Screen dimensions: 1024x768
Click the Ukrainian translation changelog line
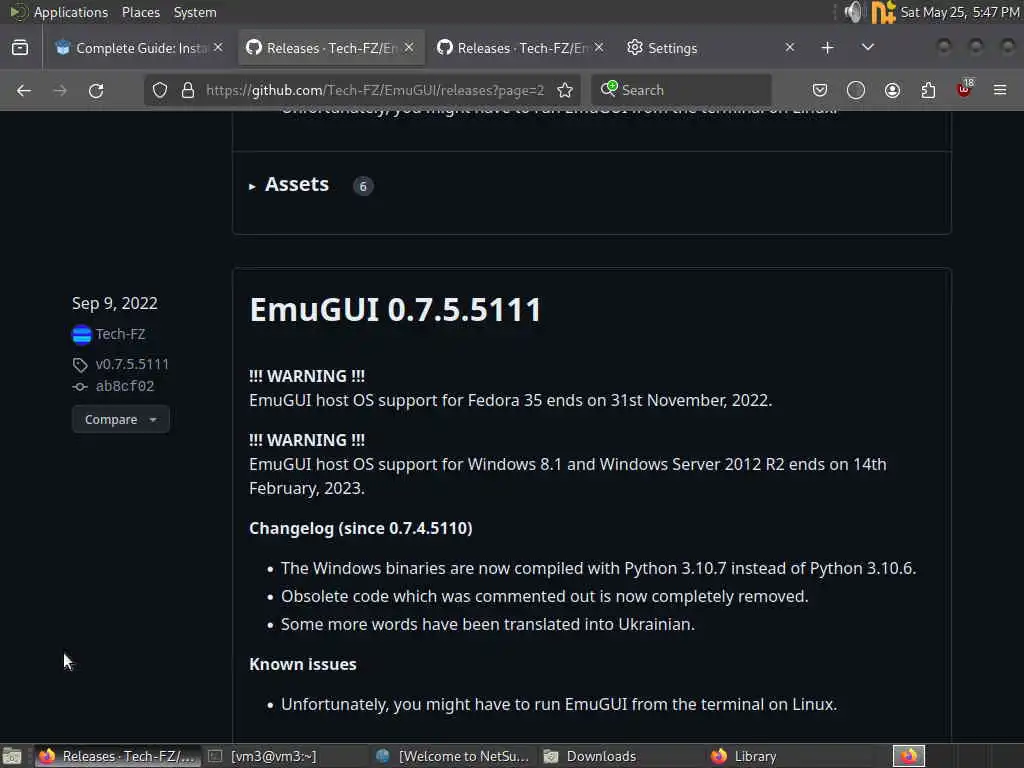pos(487,624)
